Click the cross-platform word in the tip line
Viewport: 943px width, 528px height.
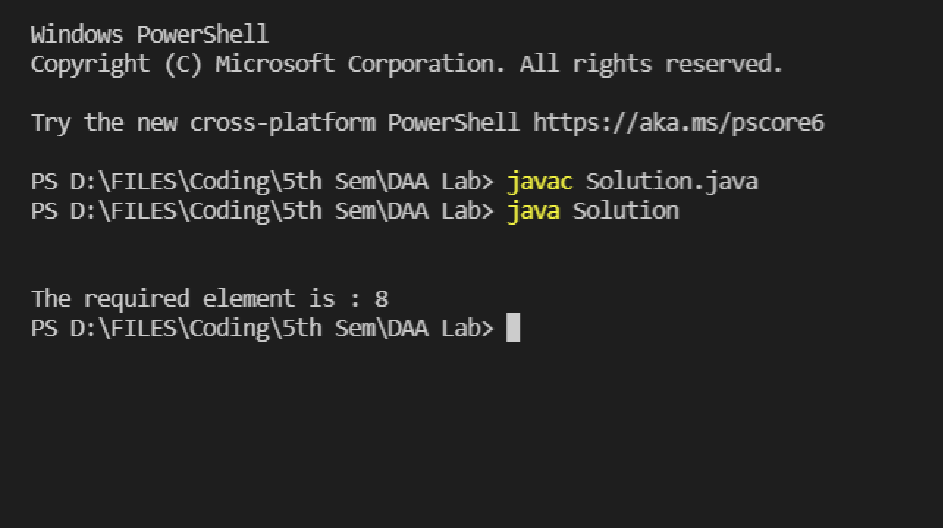(282, 123)
